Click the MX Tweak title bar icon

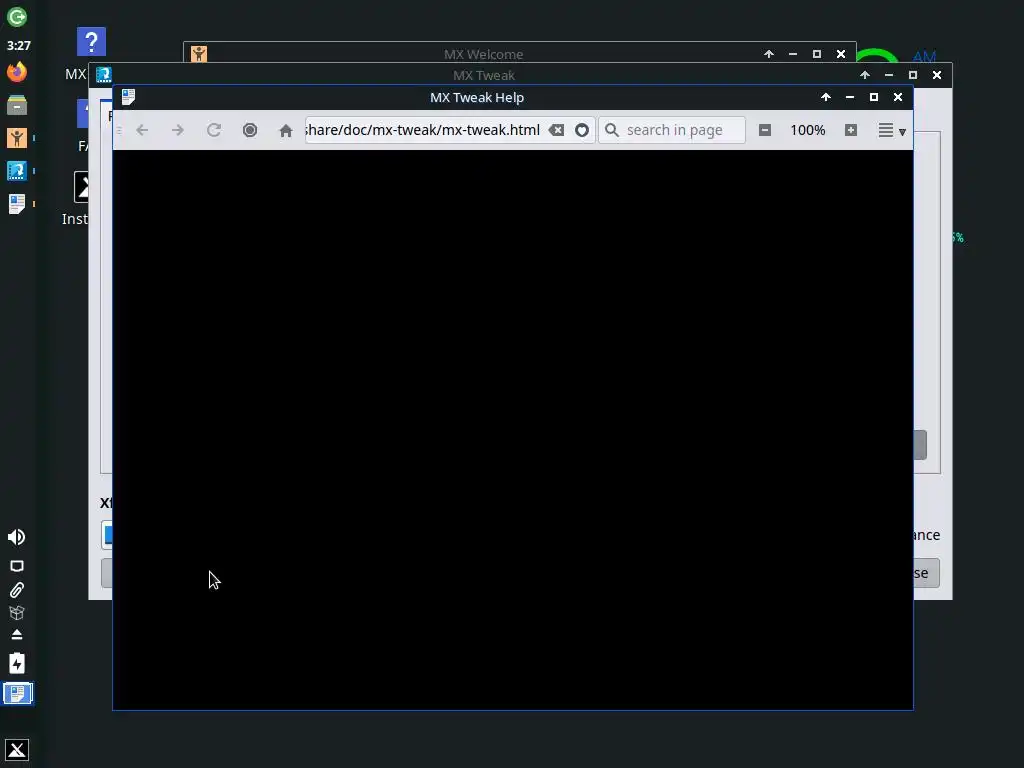coord(104,74)
